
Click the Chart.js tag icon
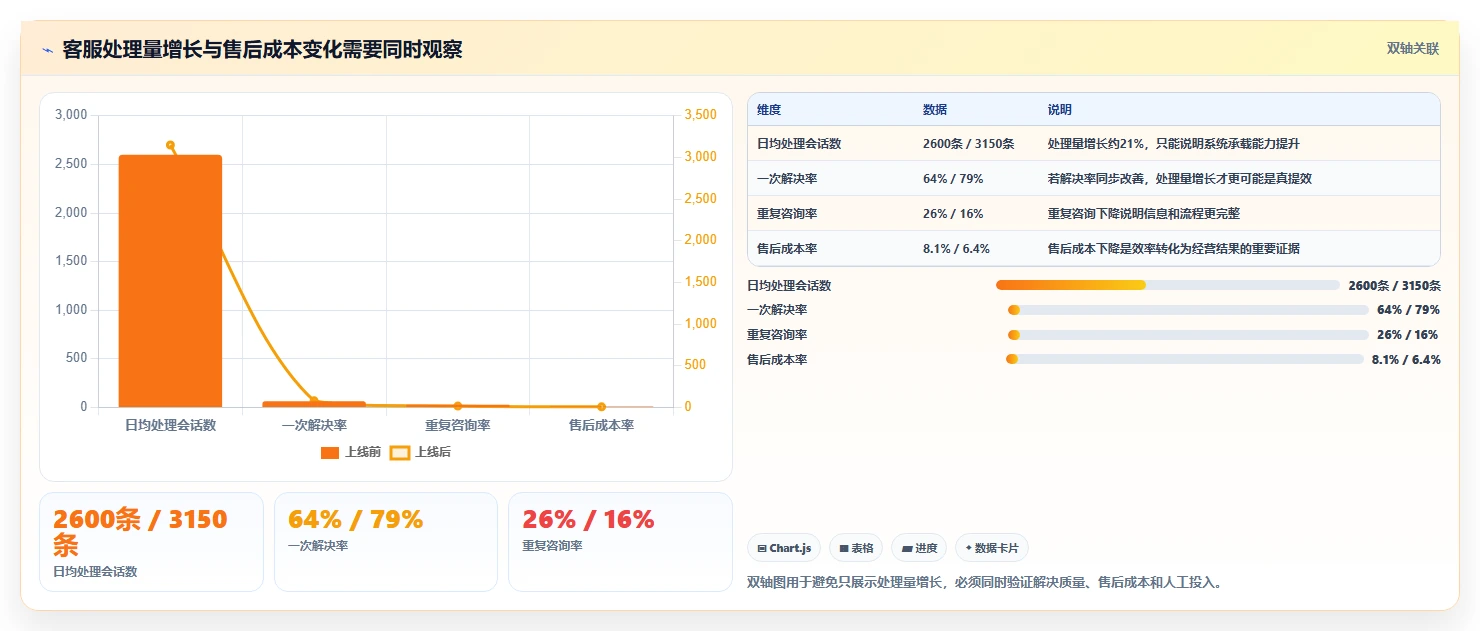(762, 549)
